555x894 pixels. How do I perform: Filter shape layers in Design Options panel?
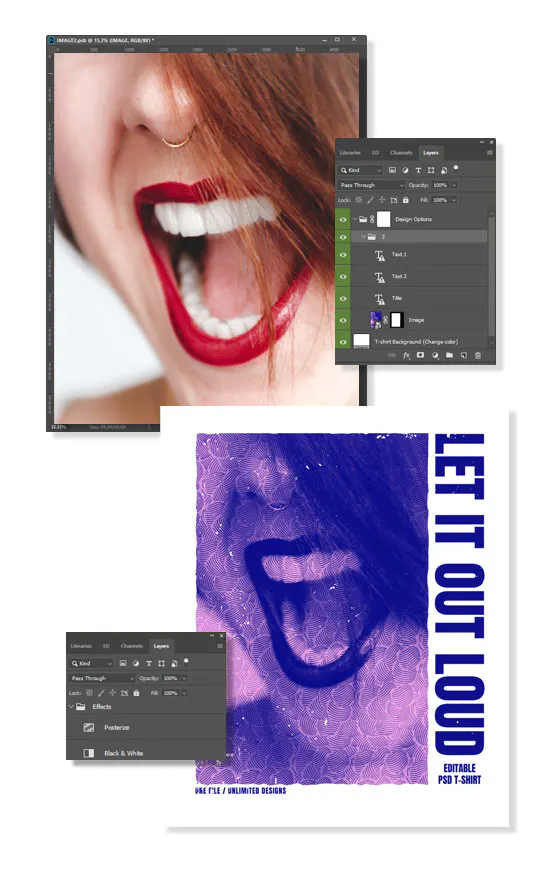click(x=431, y=170)
